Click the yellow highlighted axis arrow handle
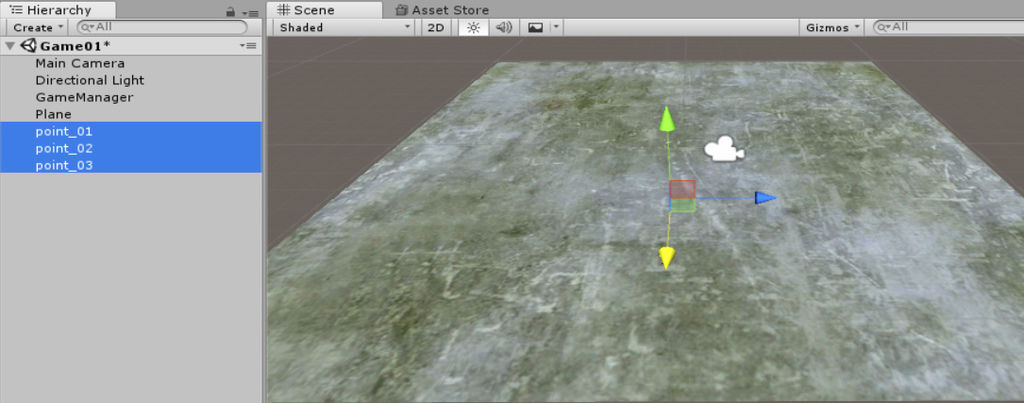Screen dimensions: 1024x403 pyautogui.click(x=666, y=258)
